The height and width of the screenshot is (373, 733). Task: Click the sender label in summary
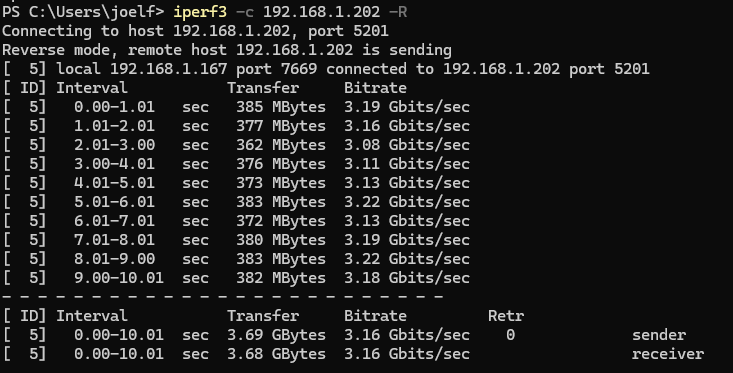659,335
